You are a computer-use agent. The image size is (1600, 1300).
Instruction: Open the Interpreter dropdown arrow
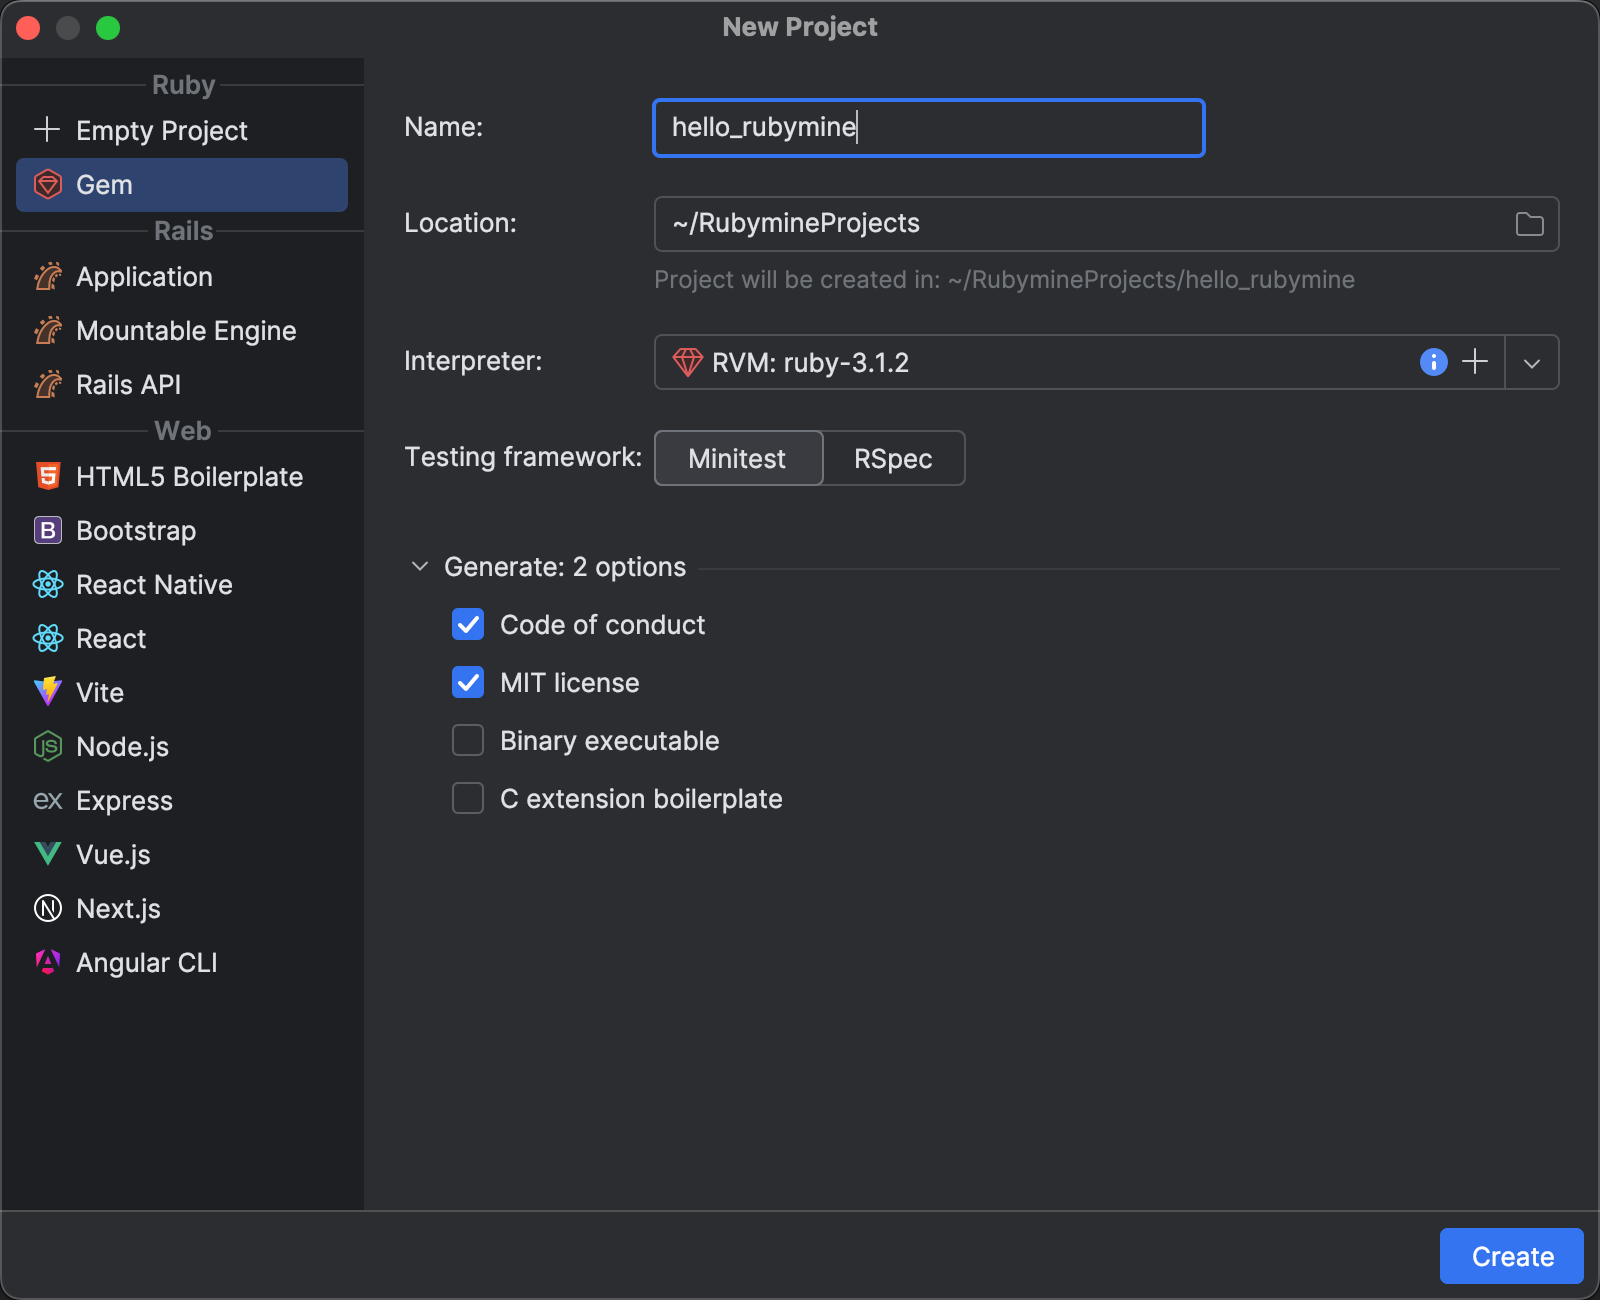tap(1531, 363)
